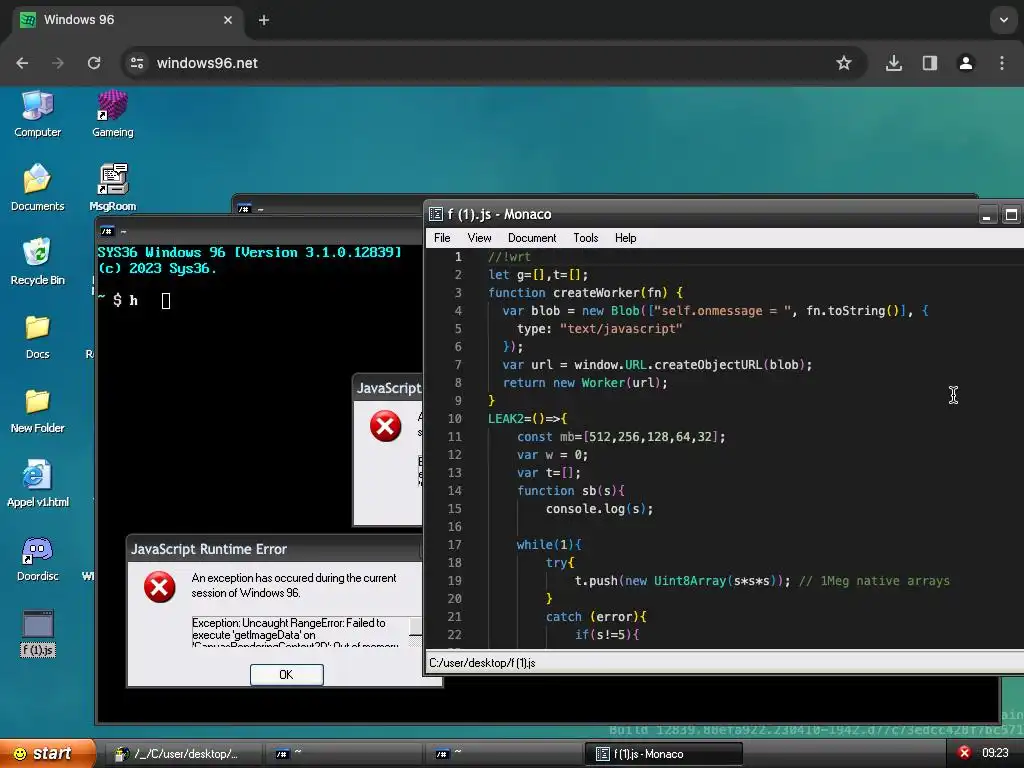Image resolution: width=1024 pixels, height=768 pixels.
Task: Open the Document menu in Monaco
Action: [x=532, y=238]
